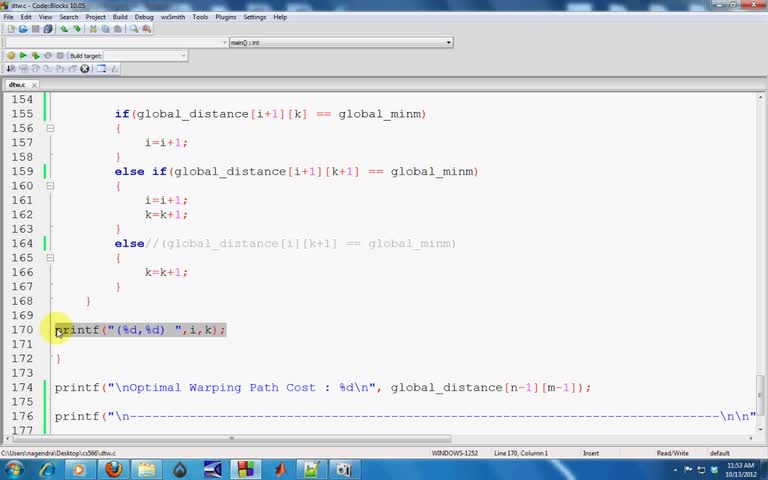Click the Step into debug icon
The height and width of the screenshot is (480, 768).
pos(48,69)
